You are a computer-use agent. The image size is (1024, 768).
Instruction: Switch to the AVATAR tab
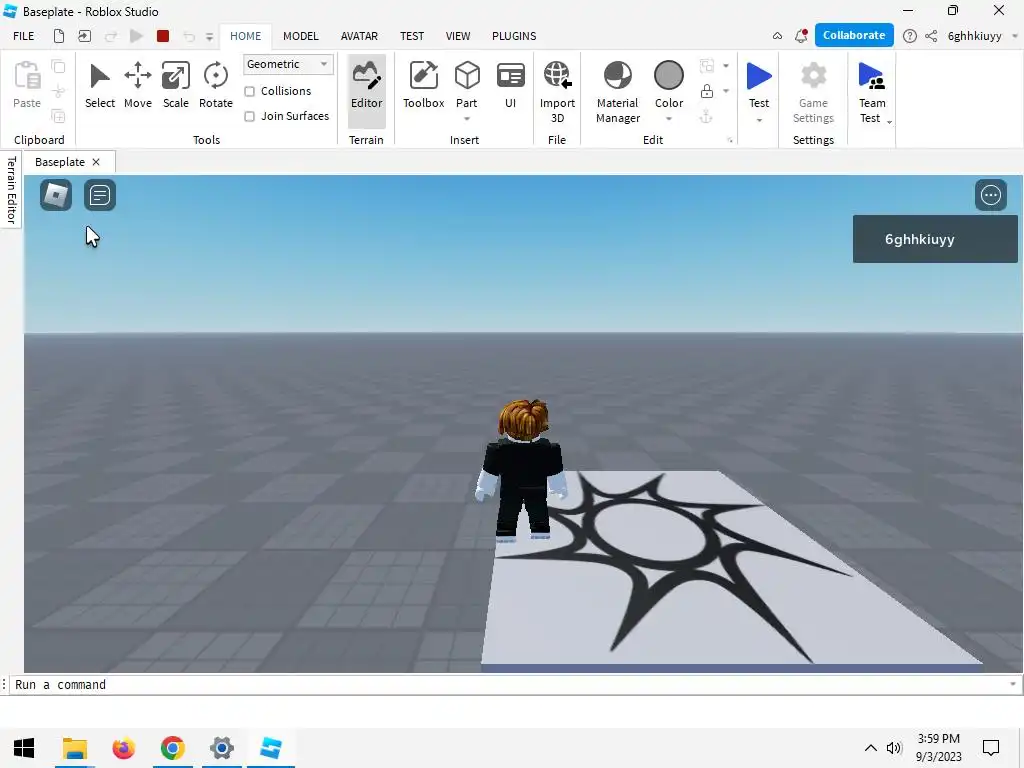coord(359,36)
